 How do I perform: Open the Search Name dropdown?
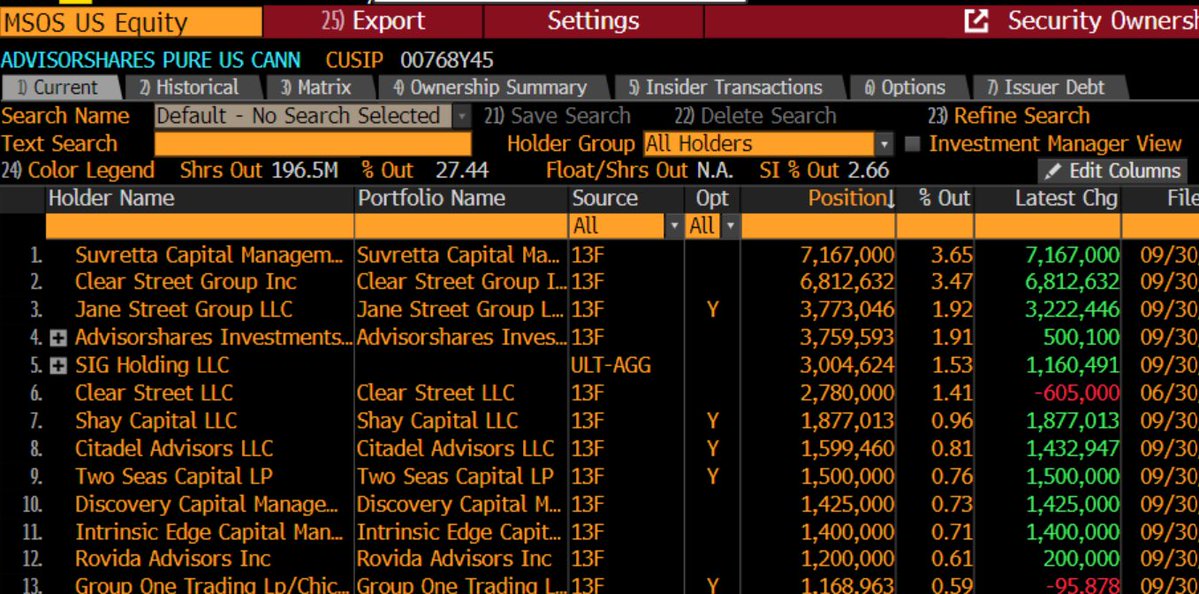(x=462, y=117)
